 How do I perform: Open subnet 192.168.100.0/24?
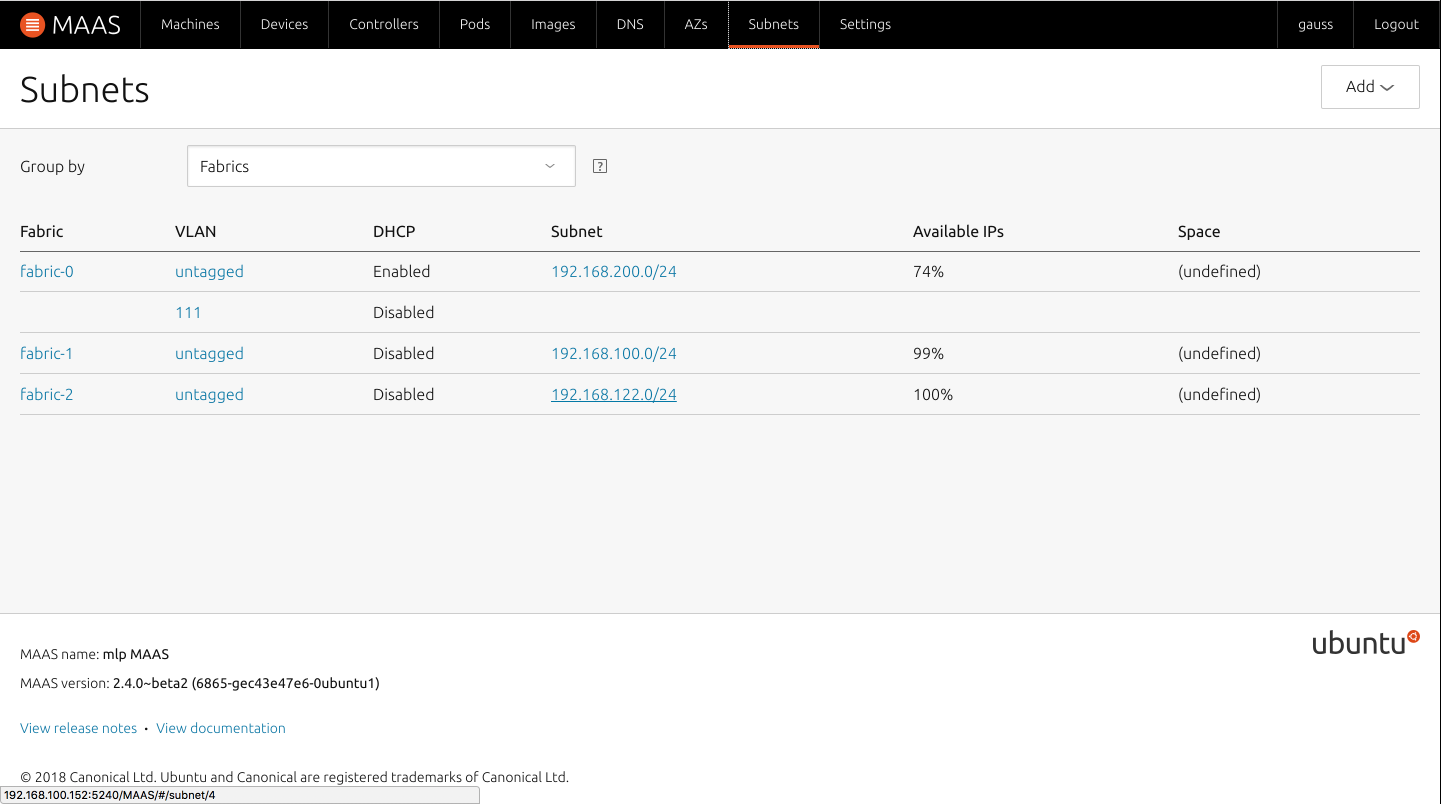tap(614, 353)
